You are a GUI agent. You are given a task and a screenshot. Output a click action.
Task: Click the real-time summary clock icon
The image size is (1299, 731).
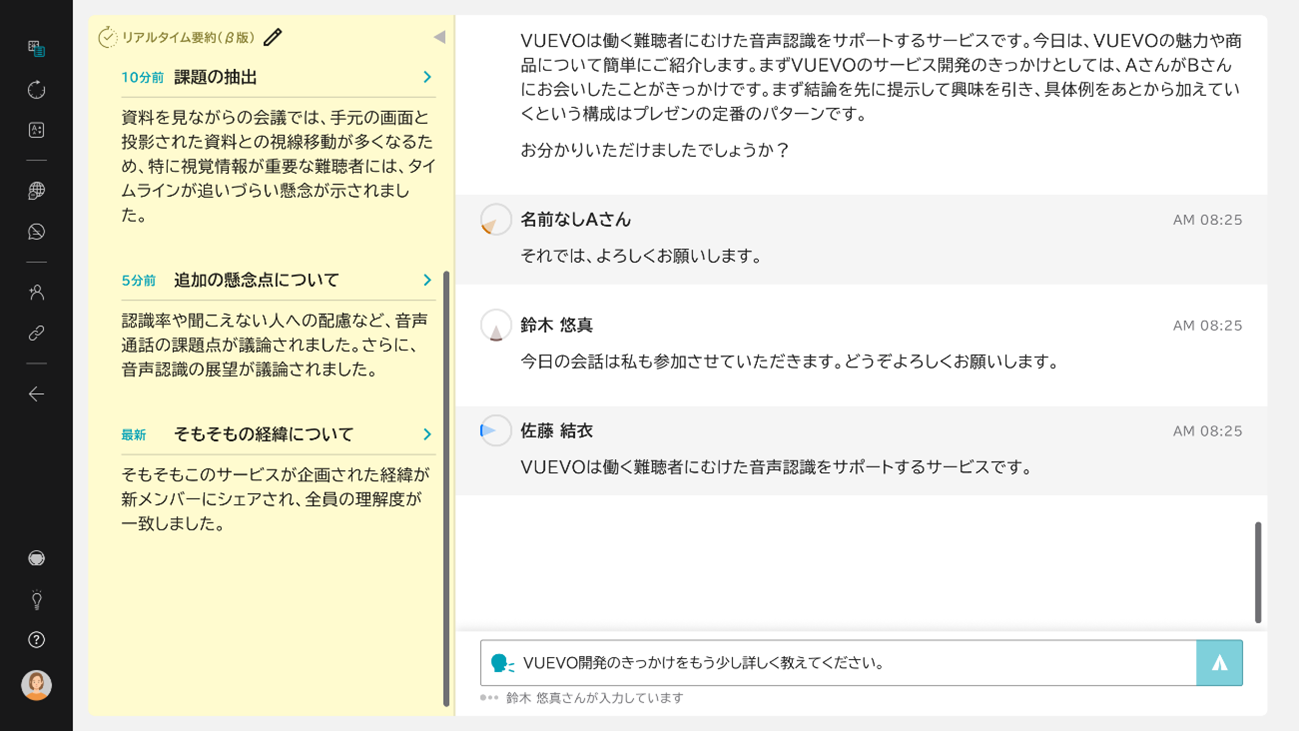click(108, 38)
